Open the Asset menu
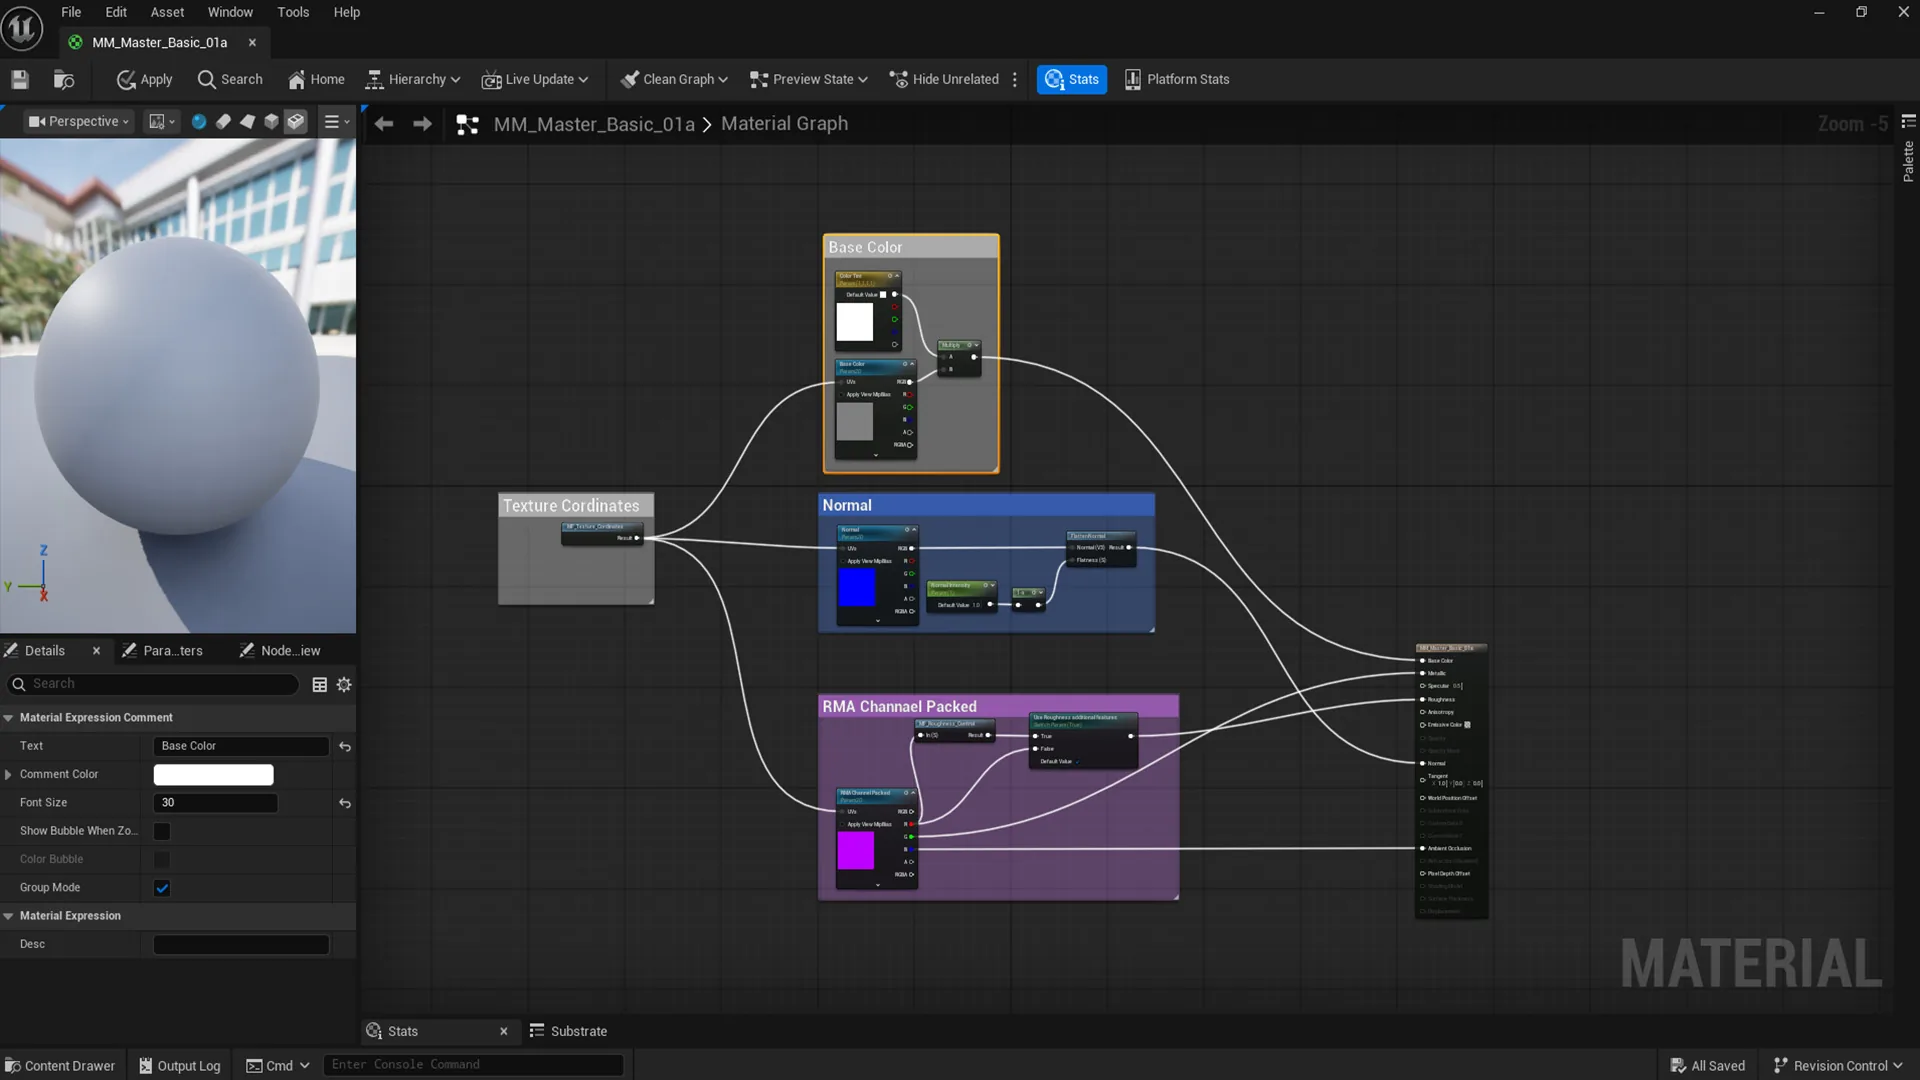The width and height of the screenshot is (1920, 1080). (x=167, y=12)
